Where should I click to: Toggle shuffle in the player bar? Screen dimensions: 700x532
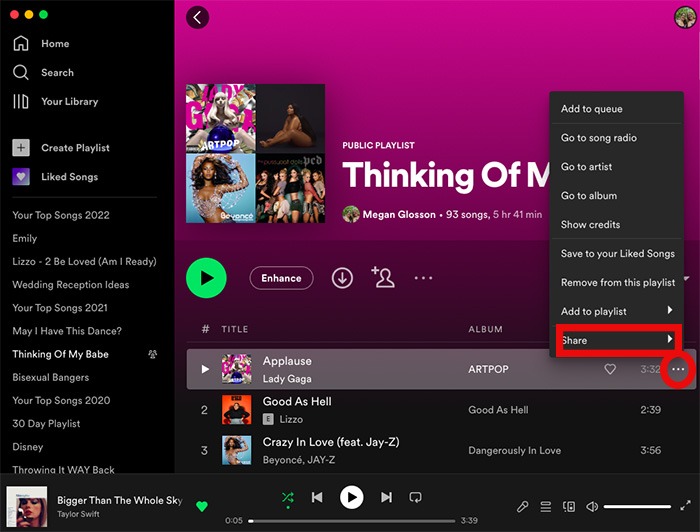pyautogui.click(x=288, y=497)
